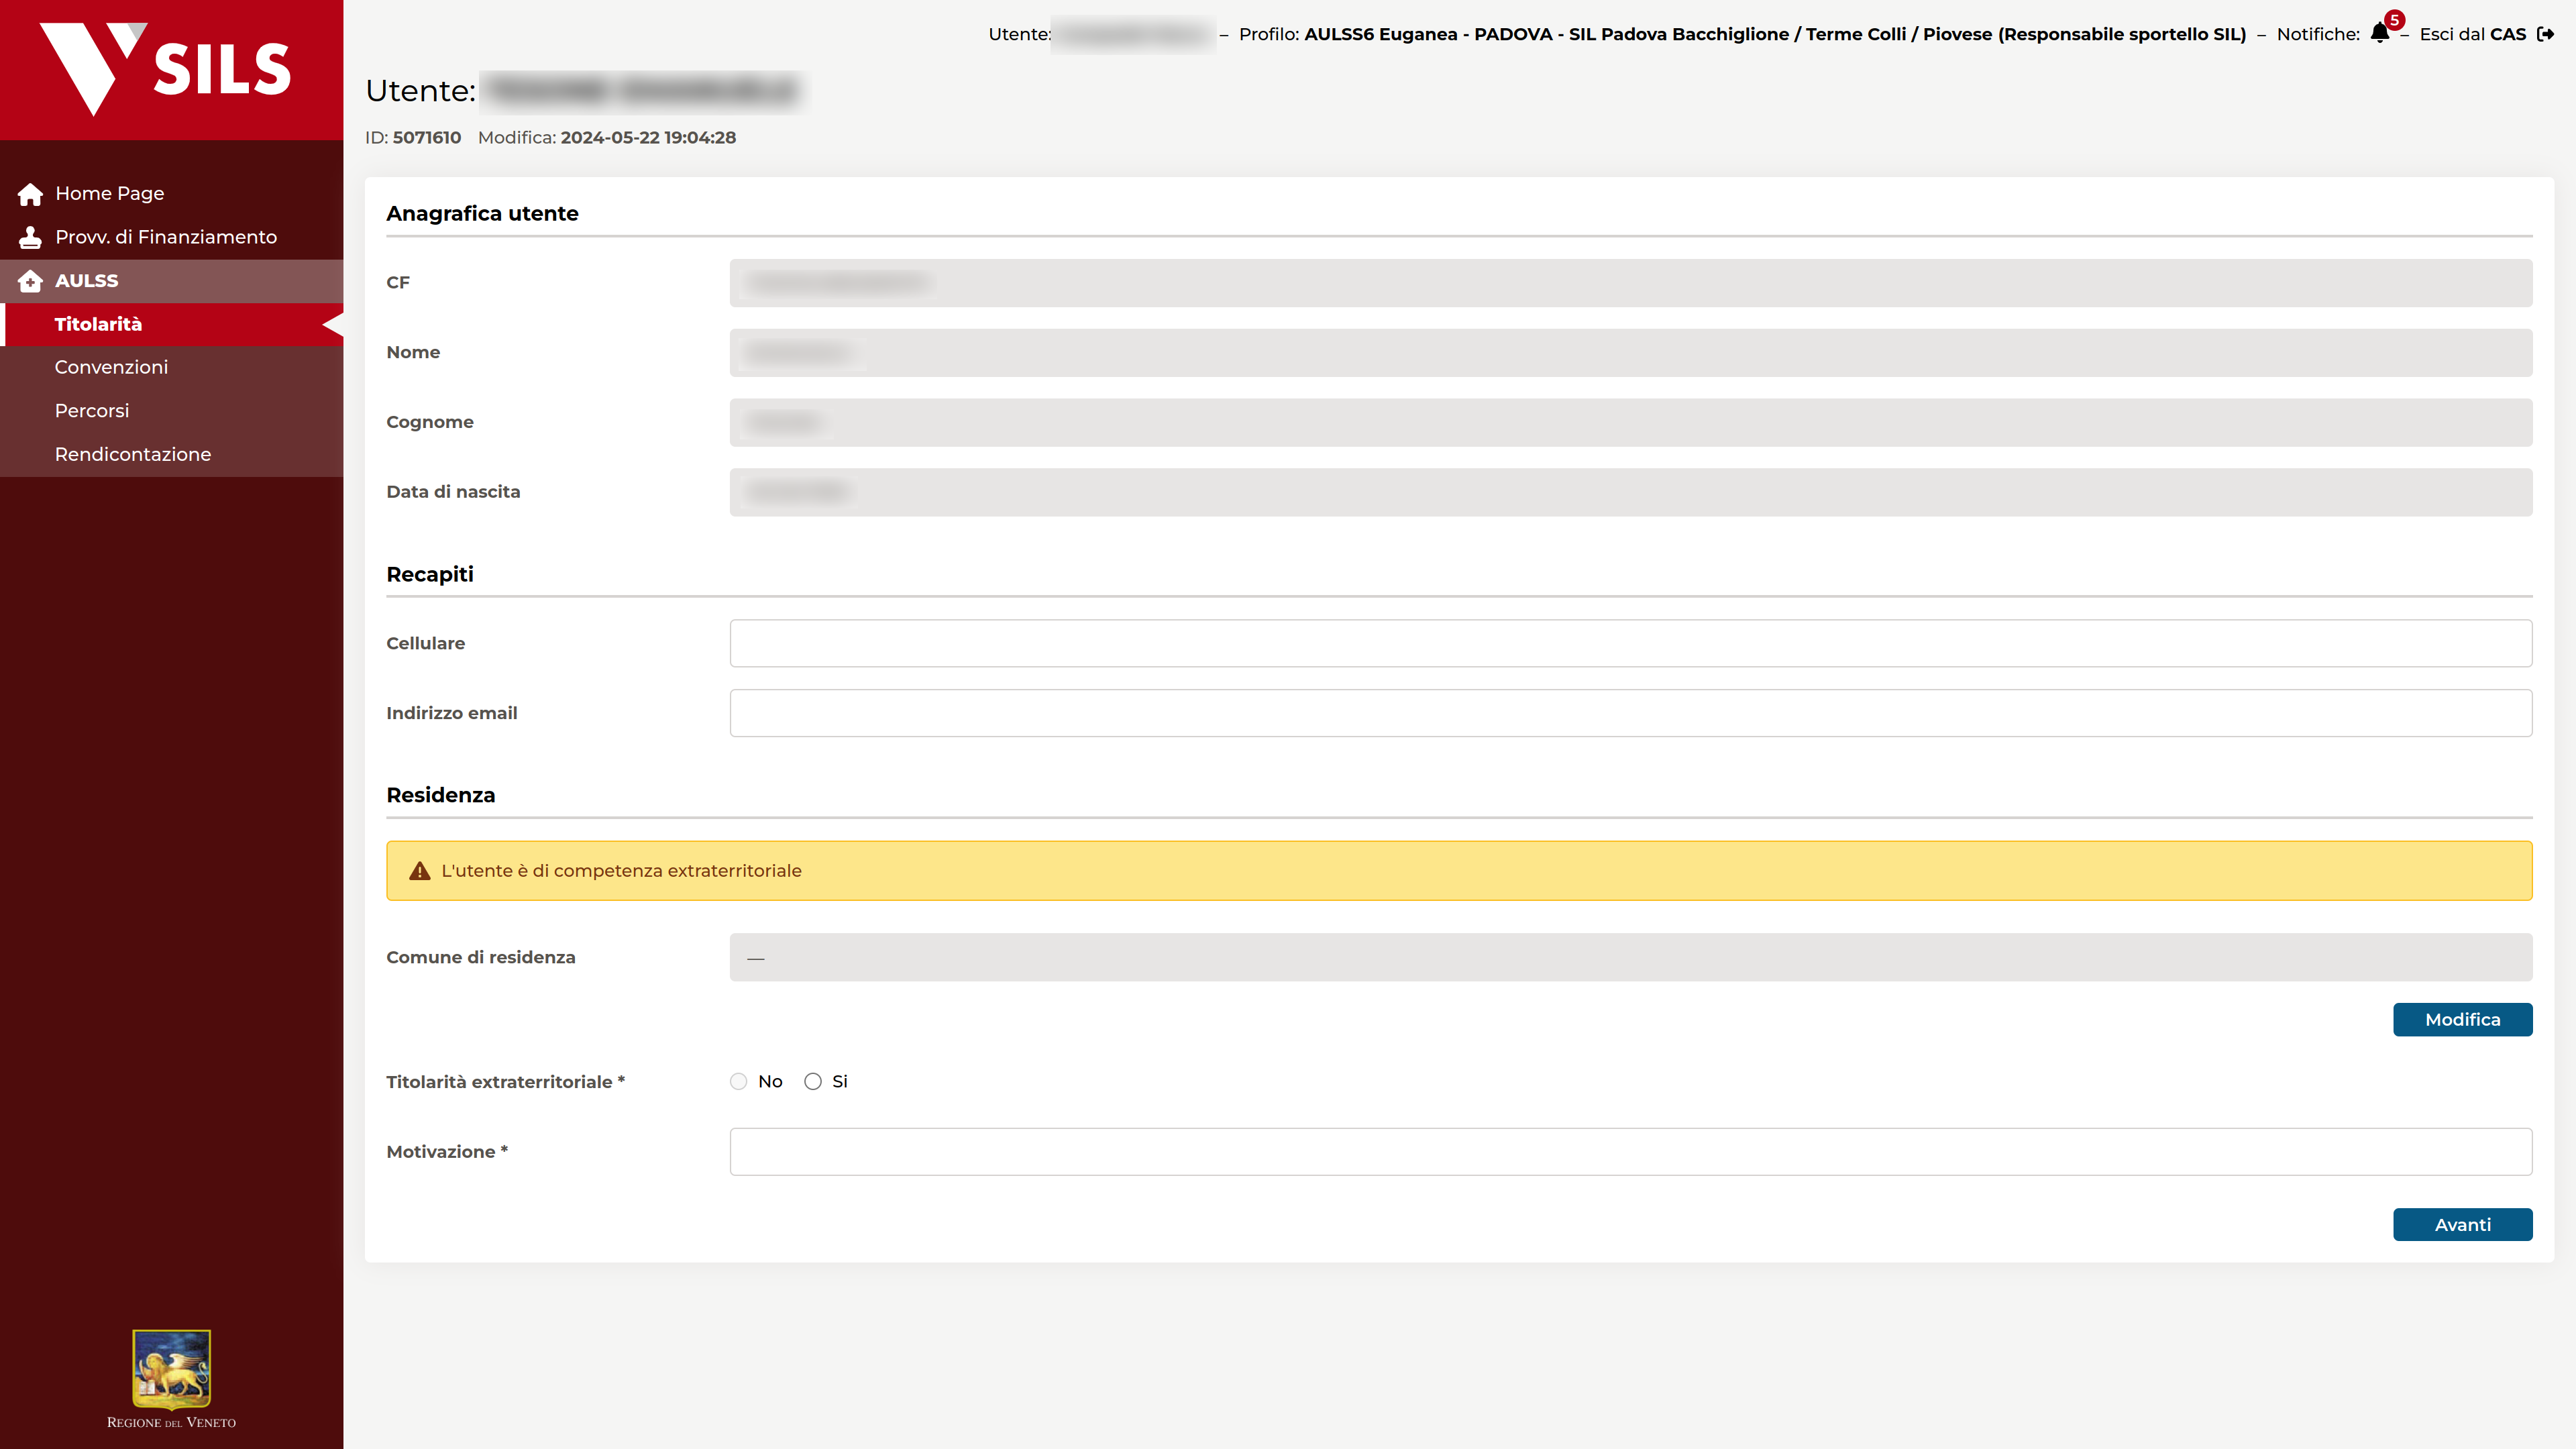Click the Profilo AULSS6 Euganea text
Viewport: 2576px width, 1449px height.
point(1742,34)
